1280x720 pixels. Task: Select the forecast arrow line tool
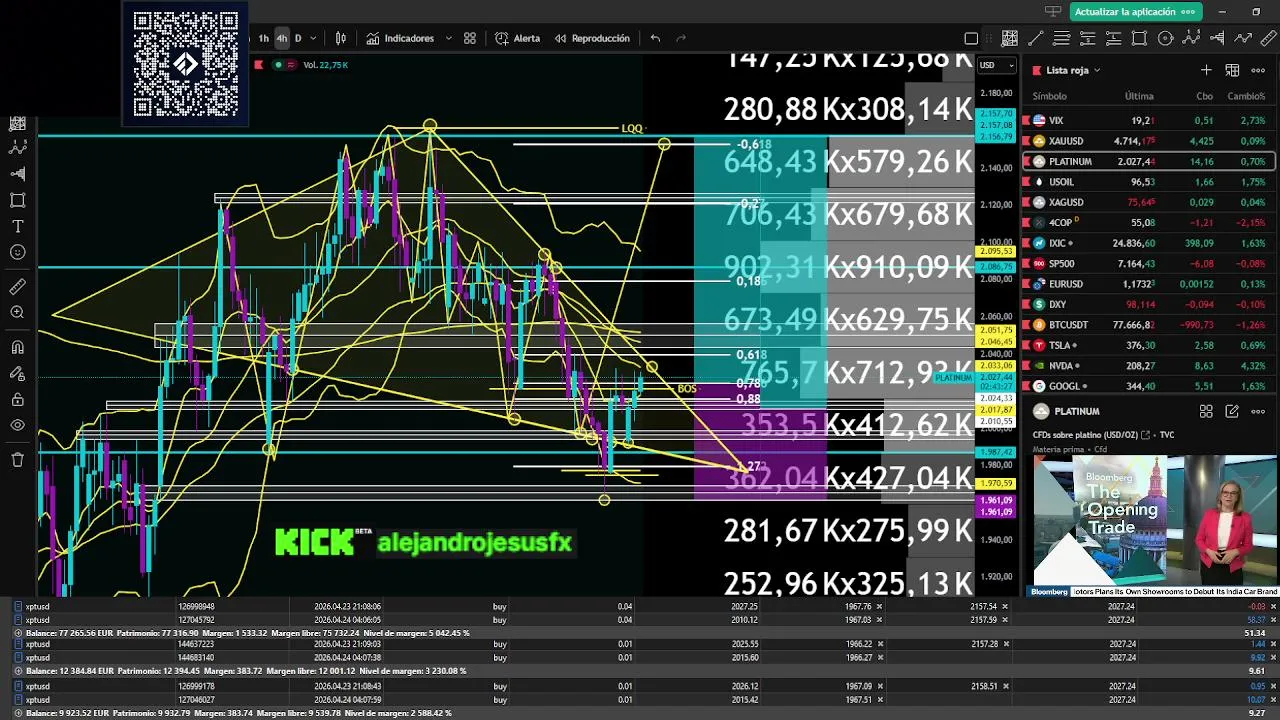coord(1243,38)
